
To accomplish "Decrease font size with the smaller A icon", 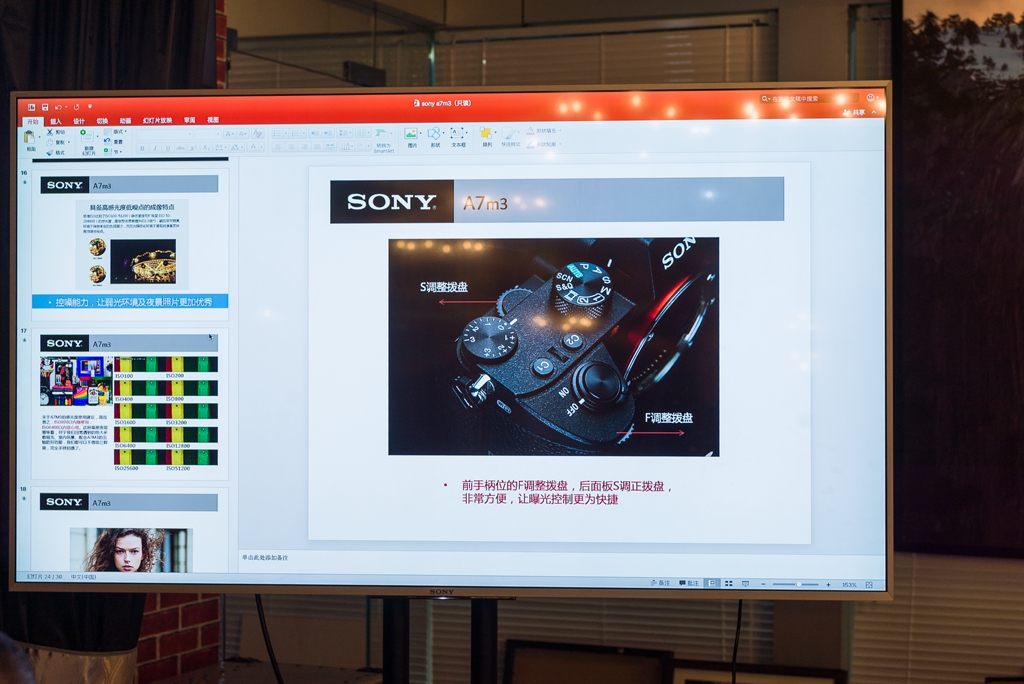I will 242,134.
